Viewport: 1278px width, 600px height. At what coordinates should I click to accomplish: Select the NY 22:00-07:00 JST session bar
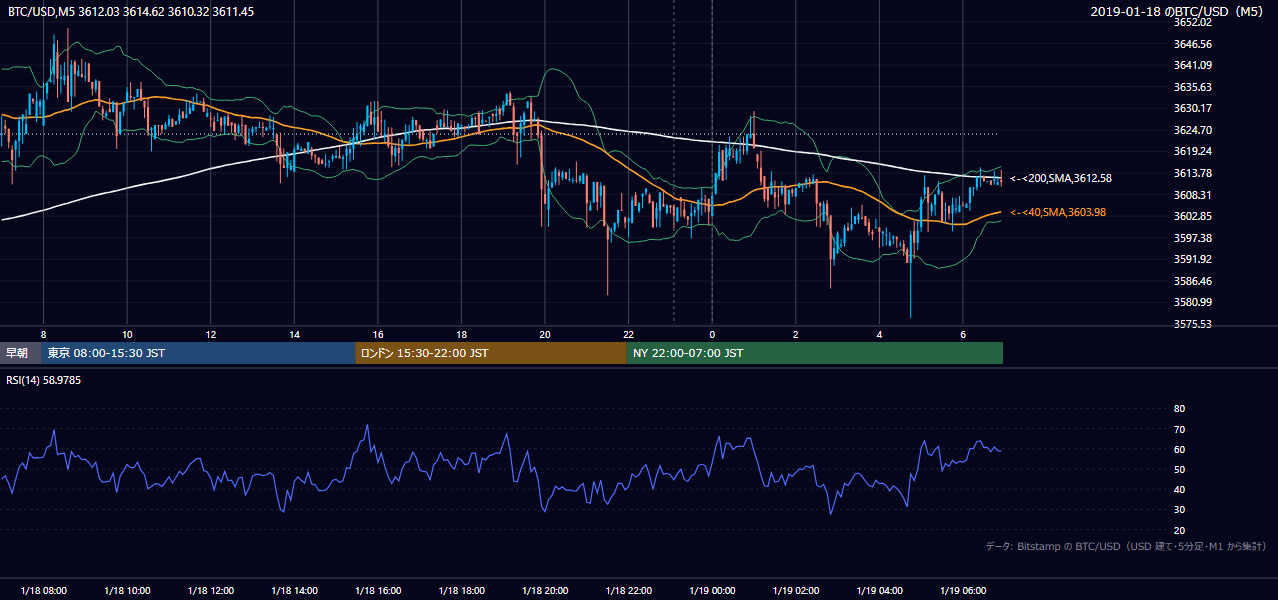coord(815,353)
